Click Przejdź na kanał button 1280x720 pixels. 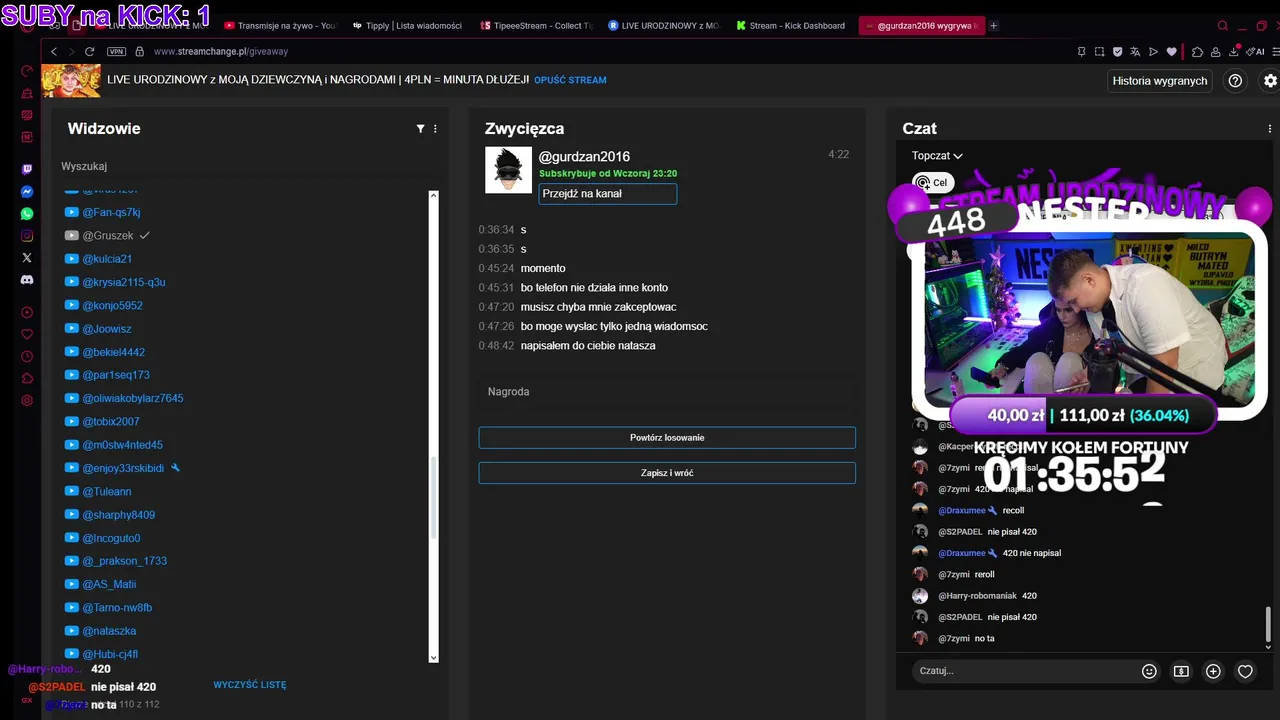pyautogui.click(x=608, y=194)
